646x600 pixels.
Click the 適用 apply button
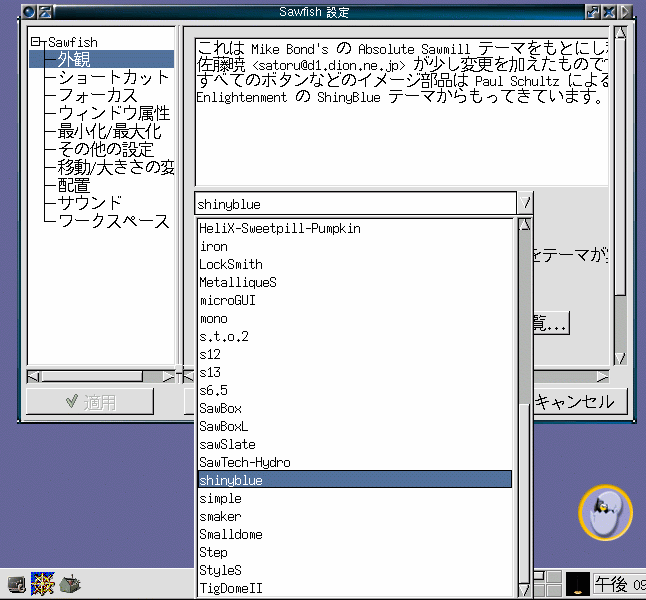[90, 401]
